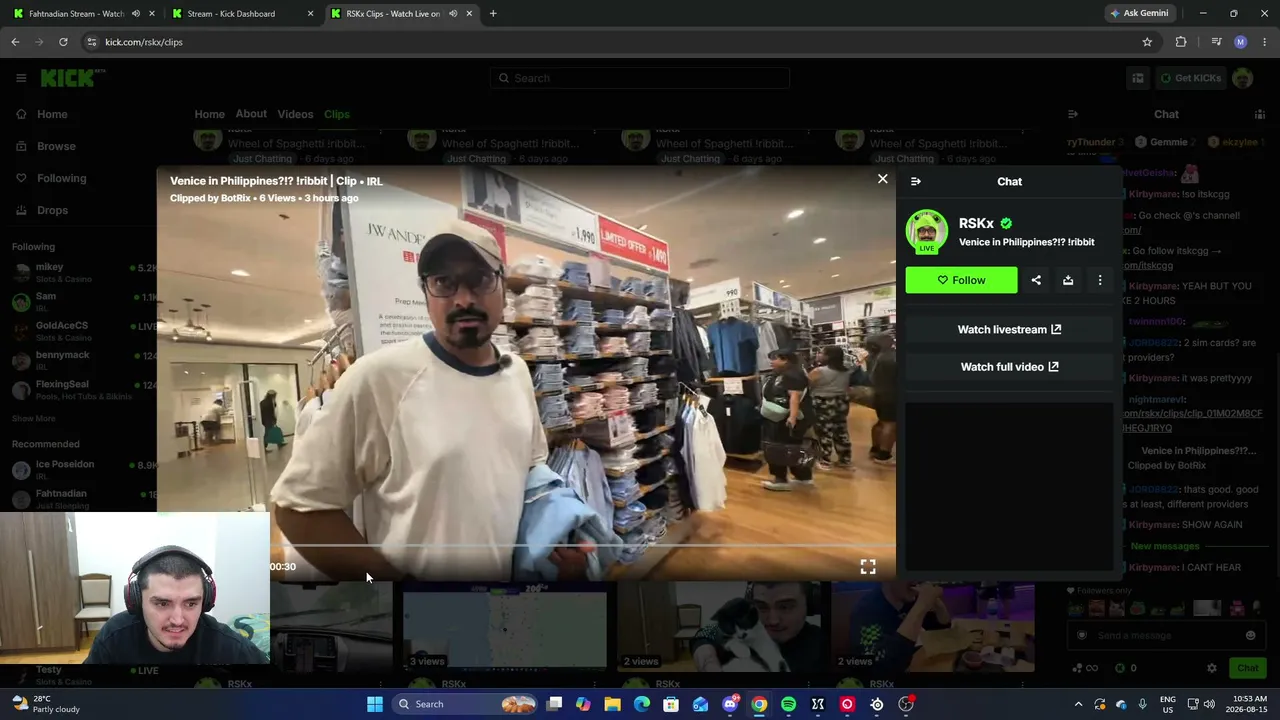Image resolution: width=1280 pixels, height=720 pixels.
Task: Toggle fullscreen for the clip player
Action: pos(868,567)
